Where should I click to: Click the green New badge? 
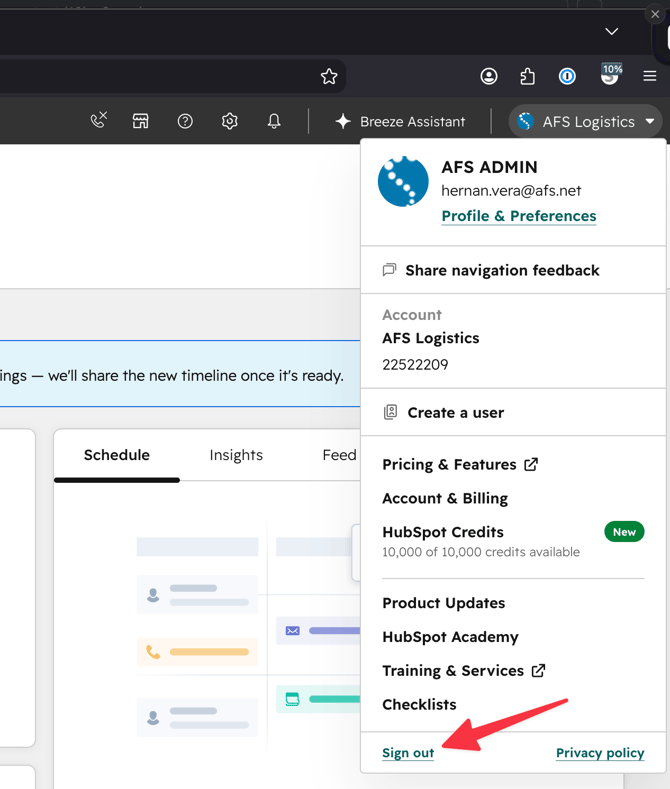click(x=624, y=532)
